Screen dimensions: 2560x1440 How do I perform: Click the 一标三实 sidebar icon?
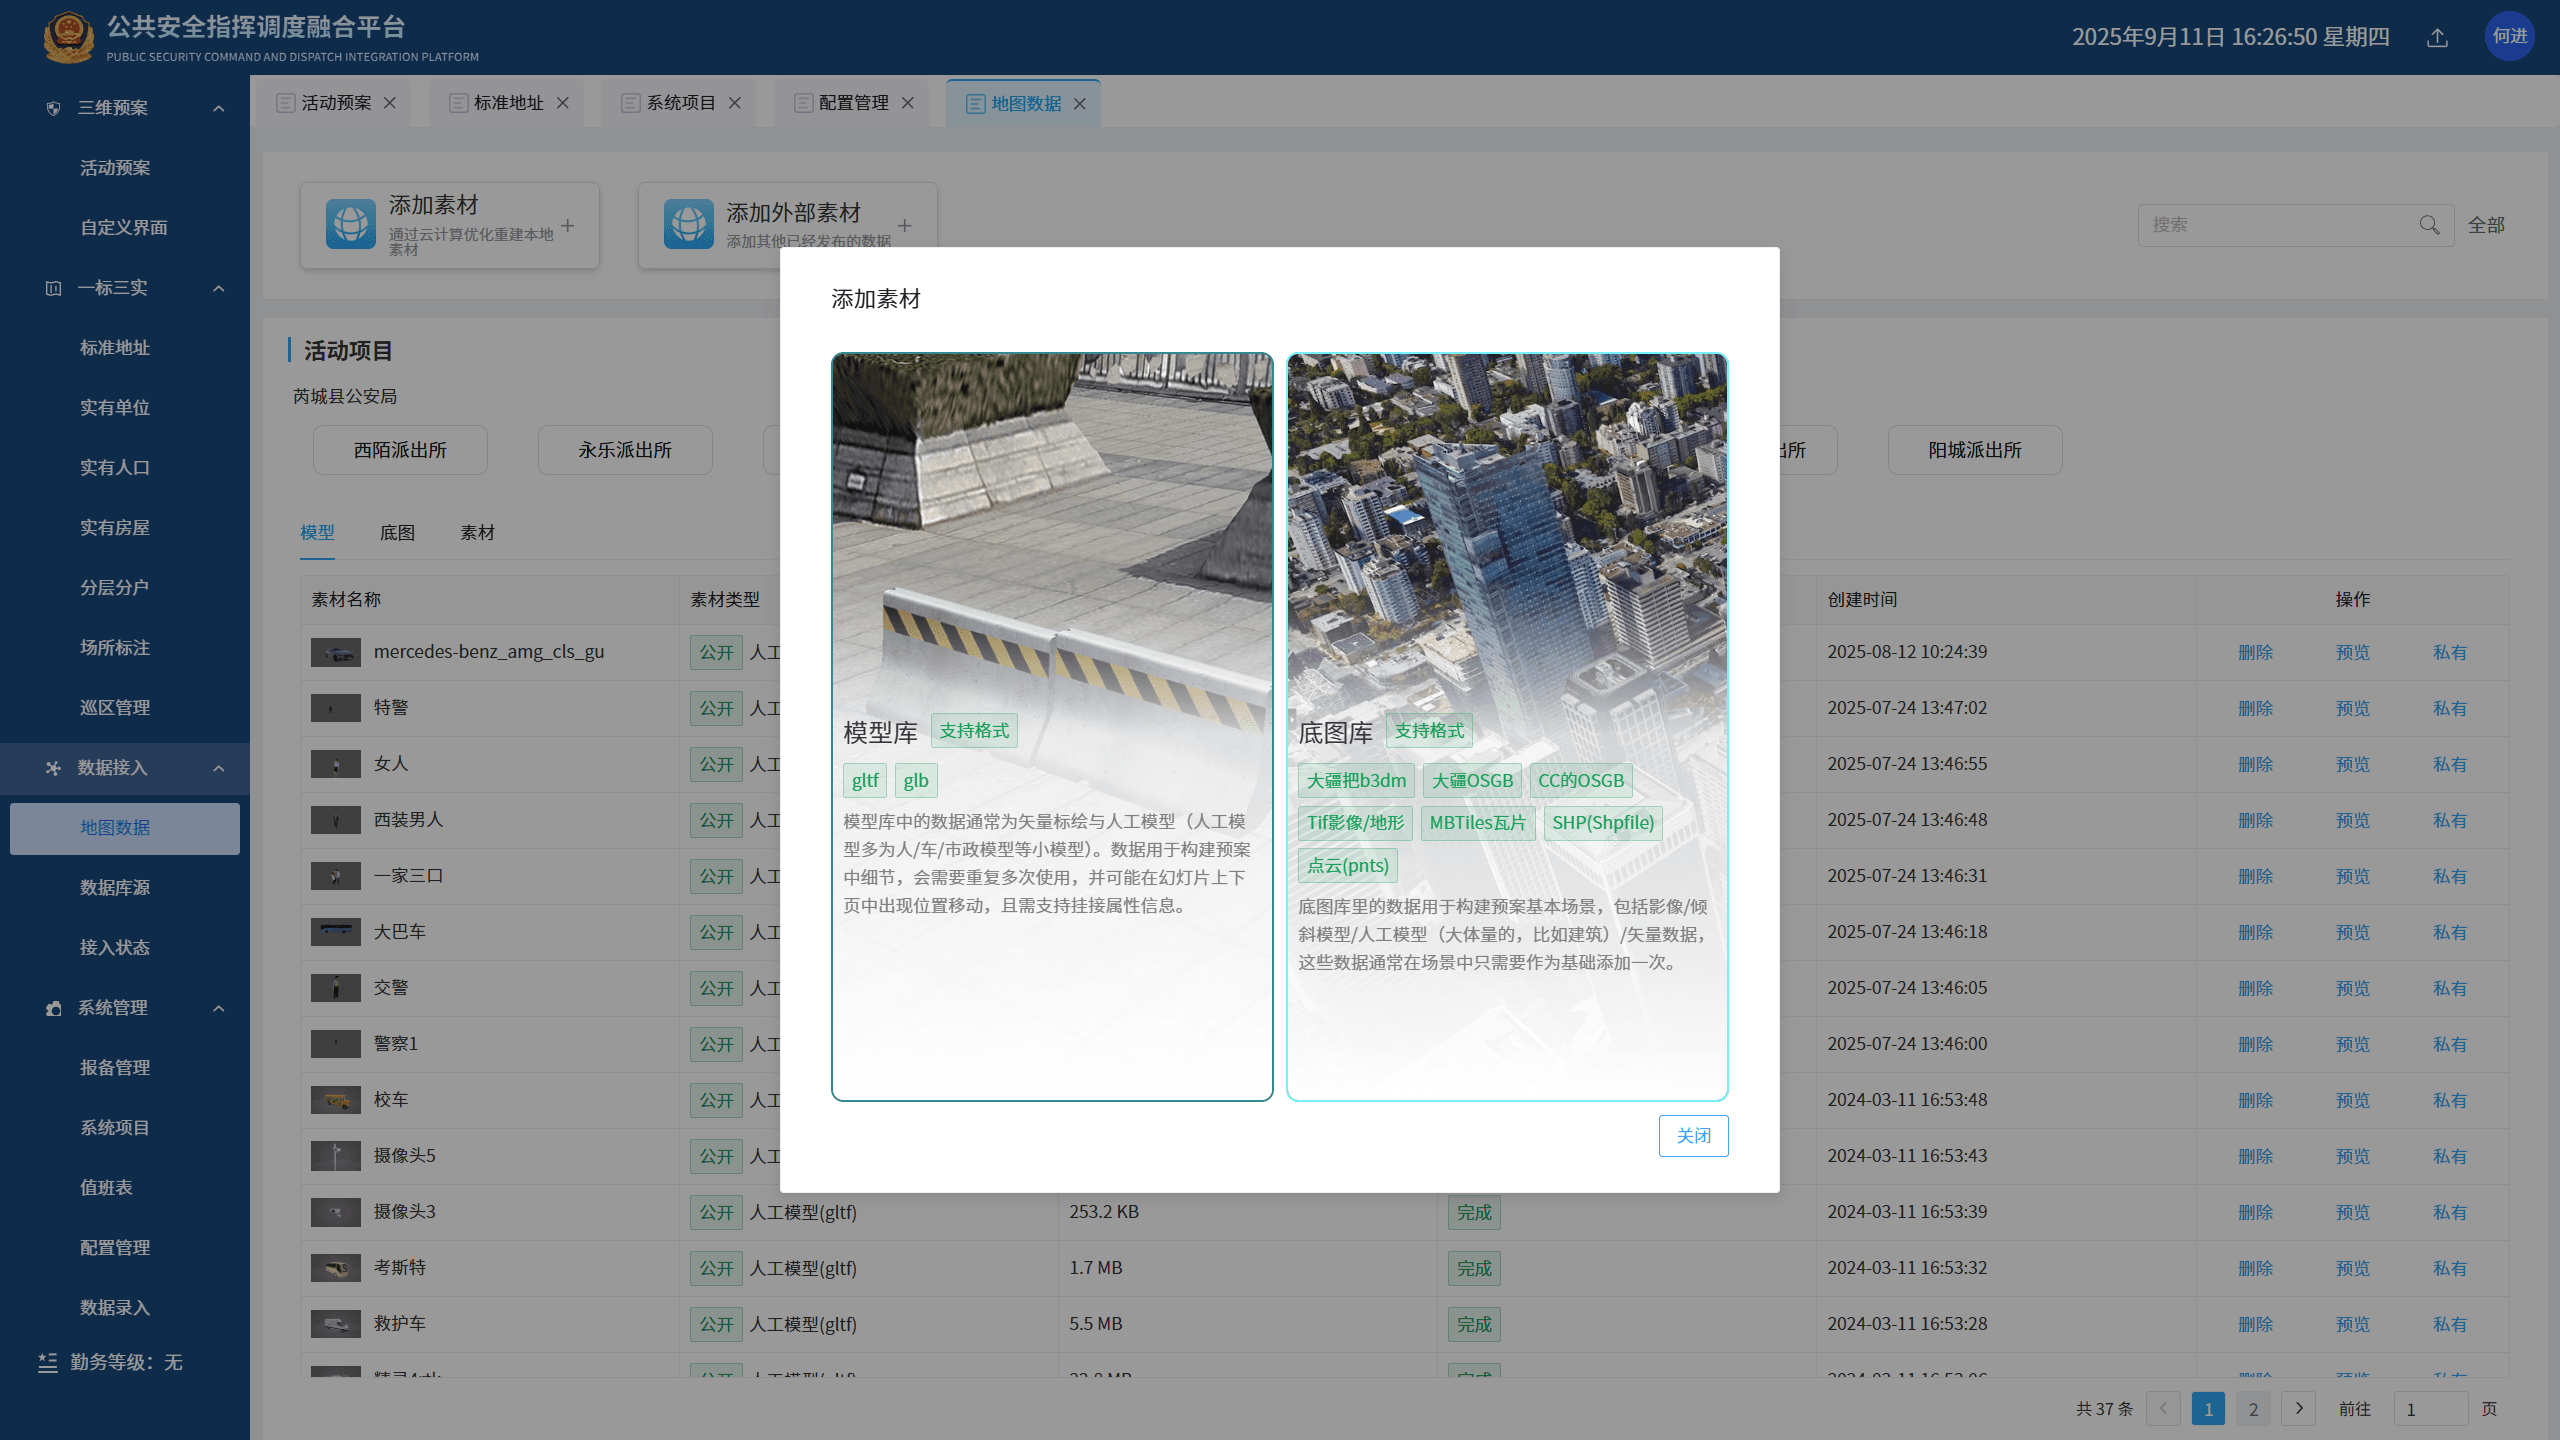coord(53,288)
